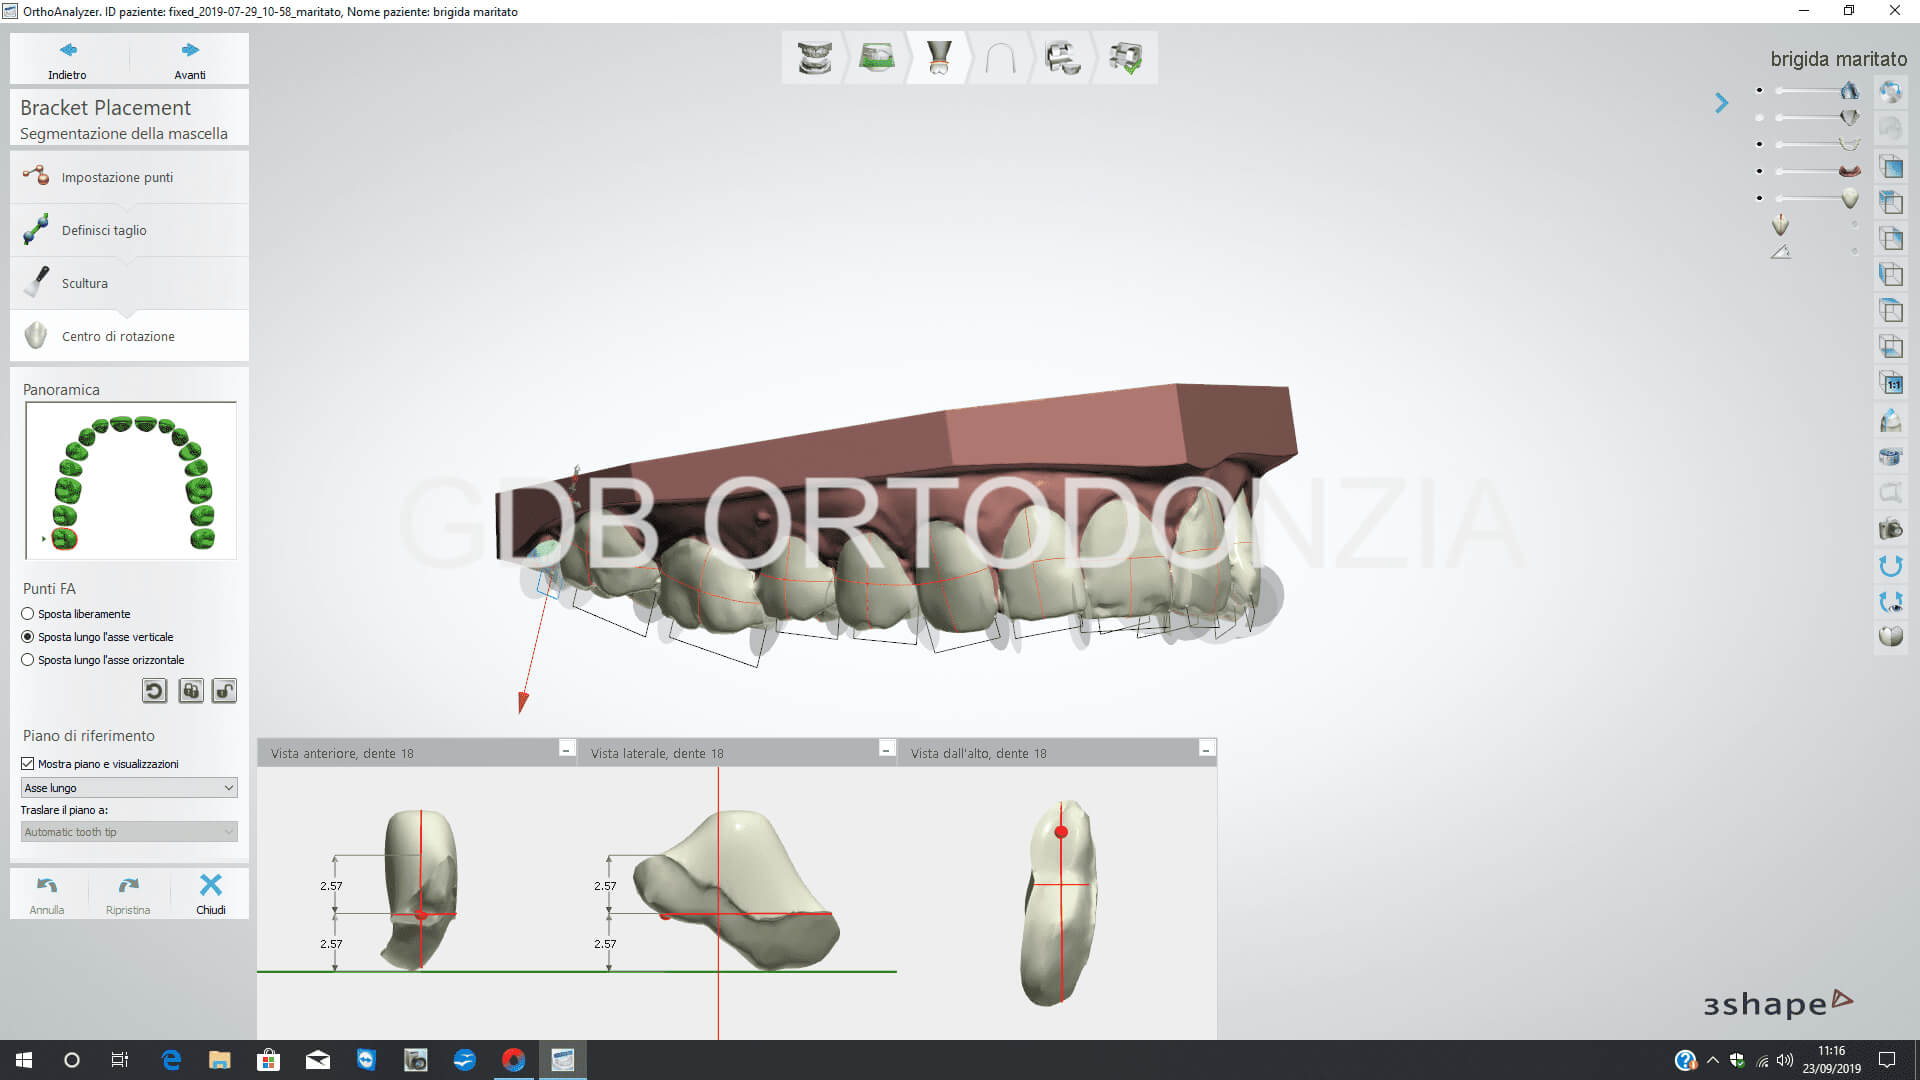The height and width of the screenshot is (1080, 1920).
Task: Collapse the Vista anteriore panel
Action: 566,750
